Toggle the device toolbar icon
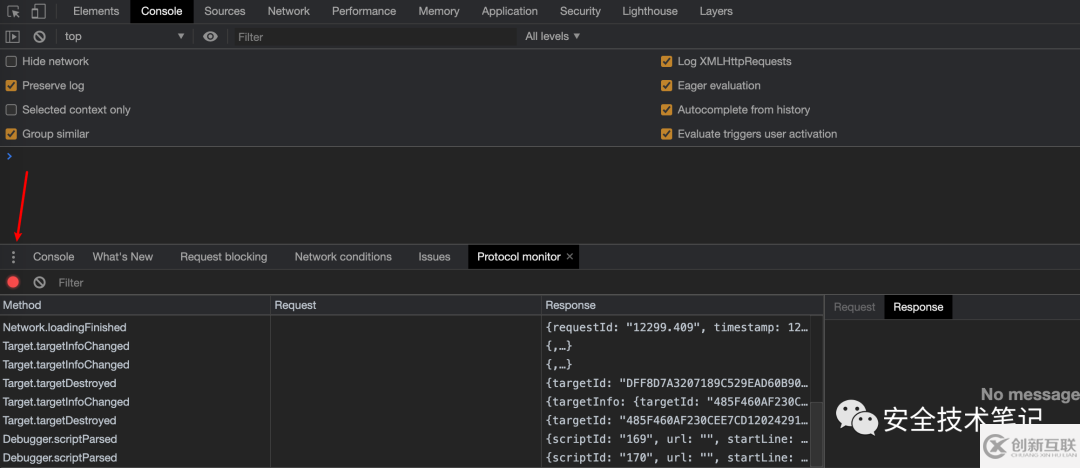Screen dimensions: 1080x468 [x=39, y=11]
